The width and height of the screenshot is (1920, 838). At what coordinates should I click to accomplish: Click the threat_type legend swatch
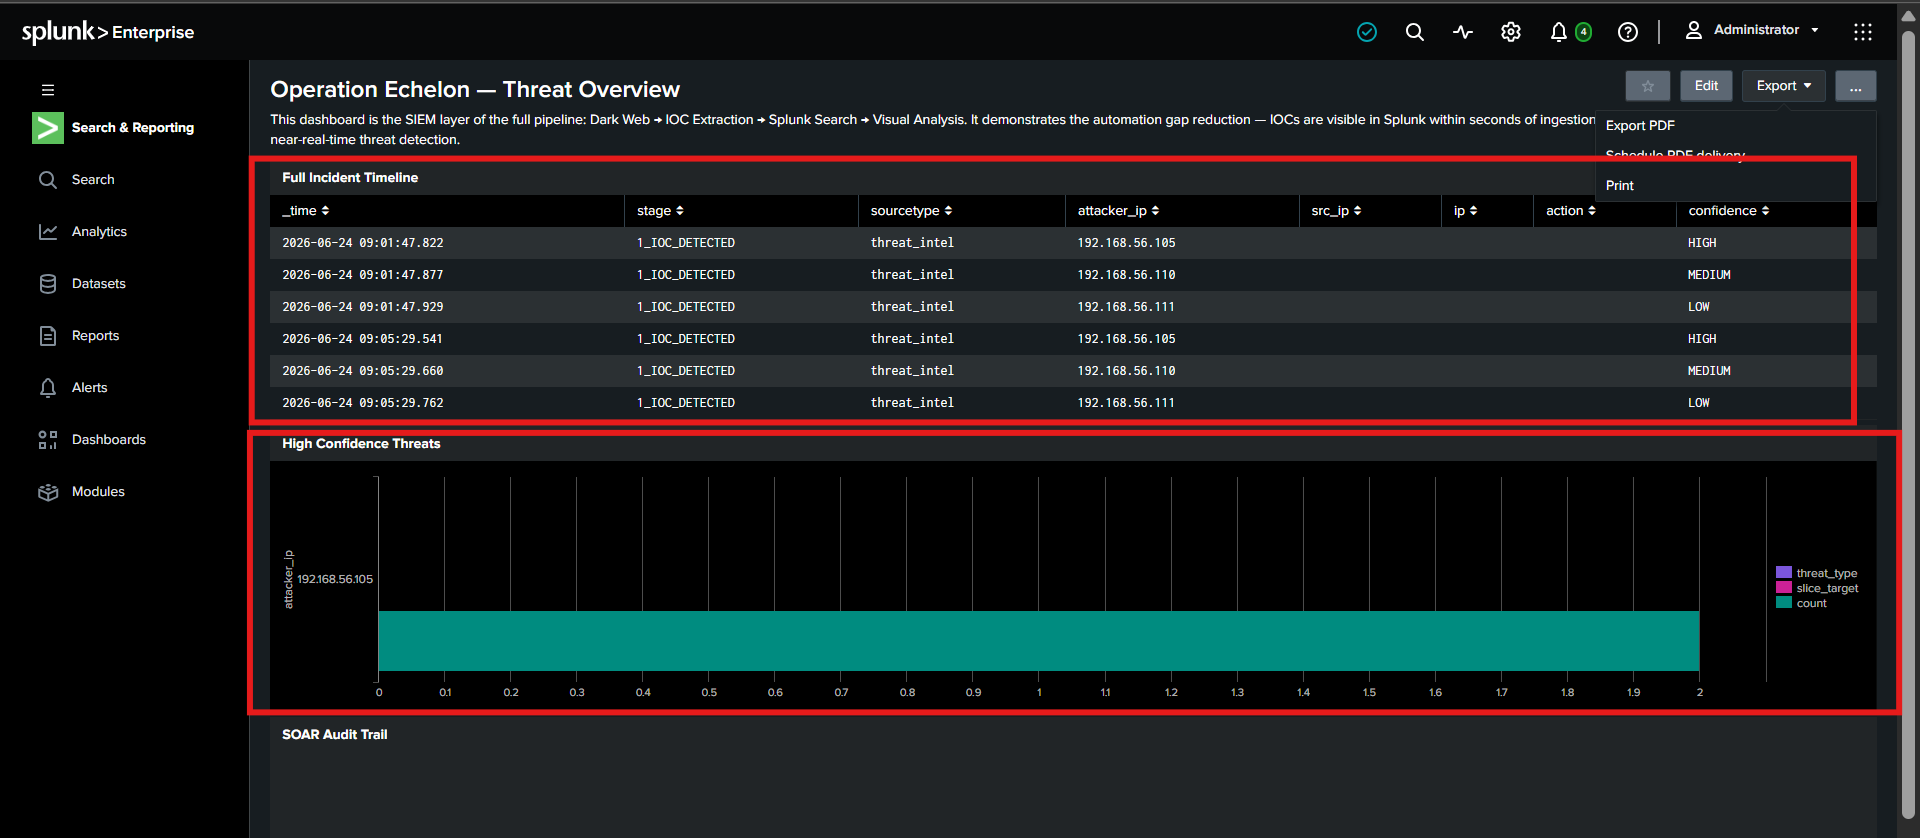pos(1784,573)
